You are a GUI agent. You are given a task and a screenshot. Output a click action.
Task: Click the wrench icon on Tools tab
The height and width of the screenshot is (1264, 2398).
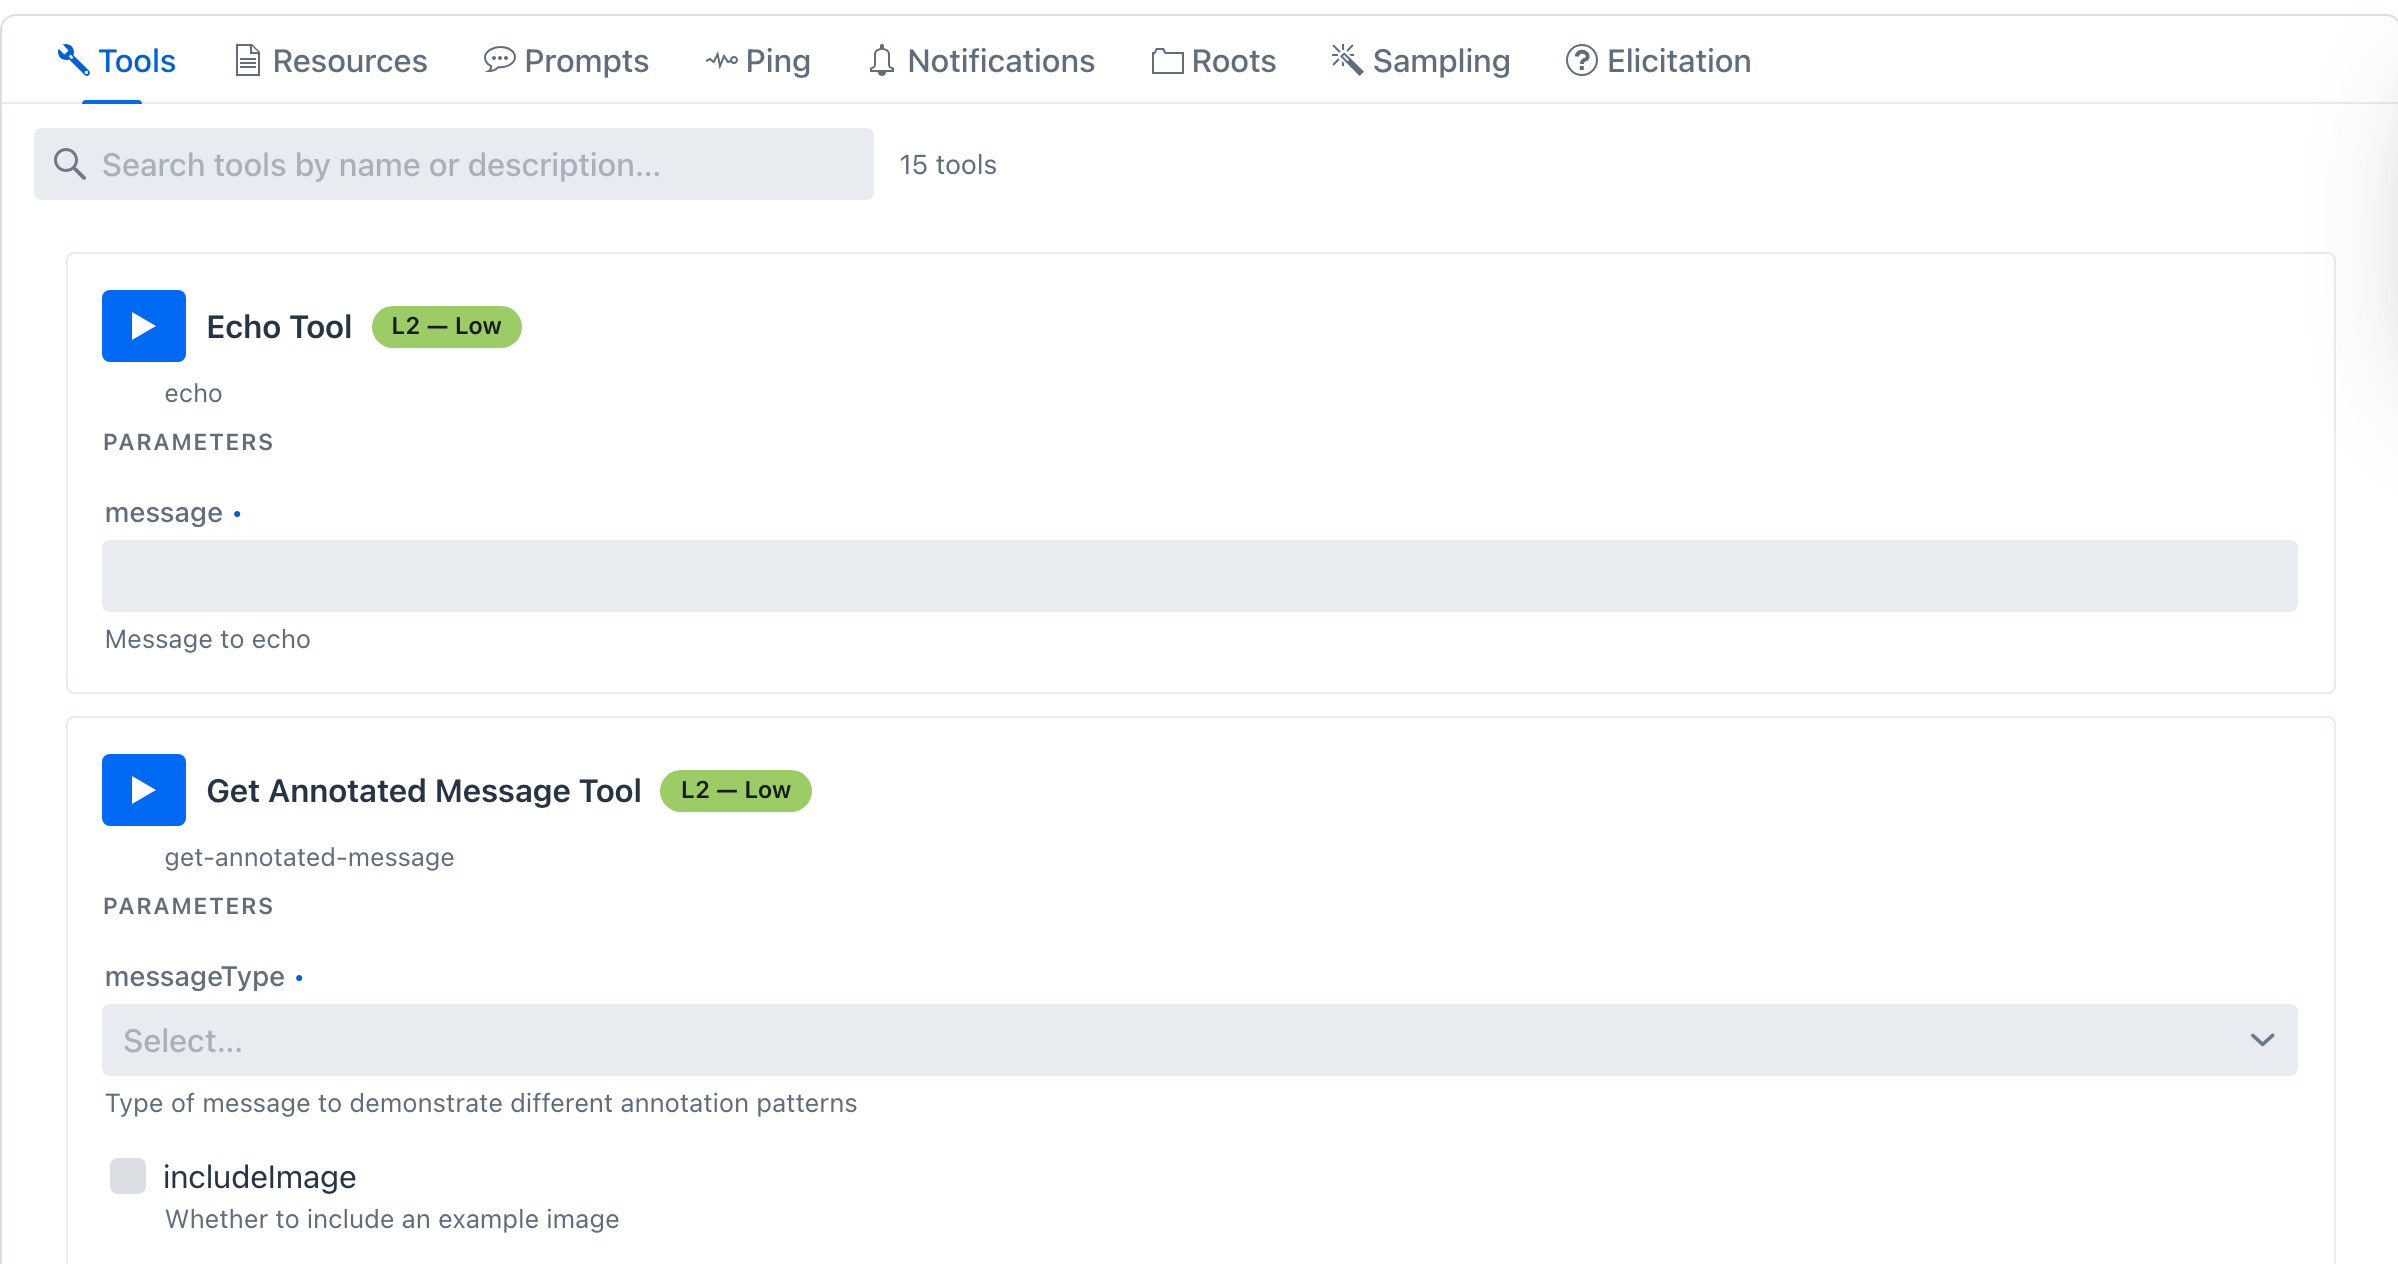pos(73,60)
